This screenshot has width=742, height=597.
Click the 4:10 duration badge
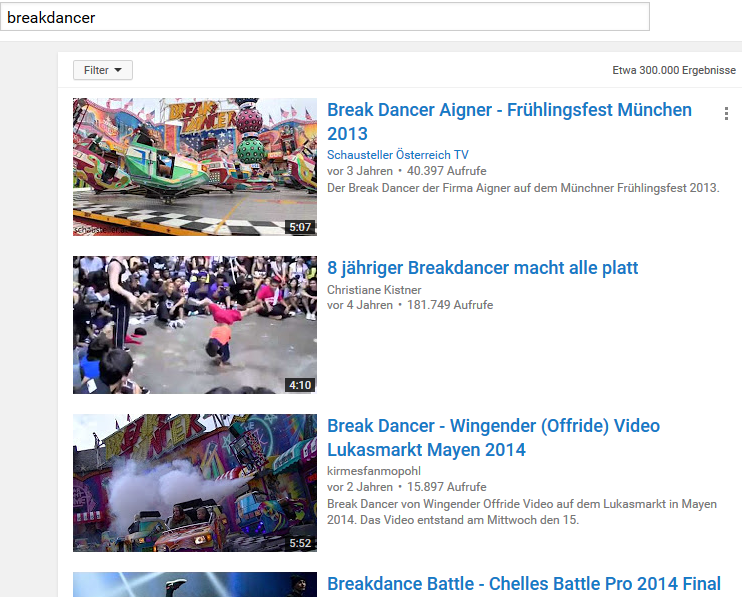point(300,384)
